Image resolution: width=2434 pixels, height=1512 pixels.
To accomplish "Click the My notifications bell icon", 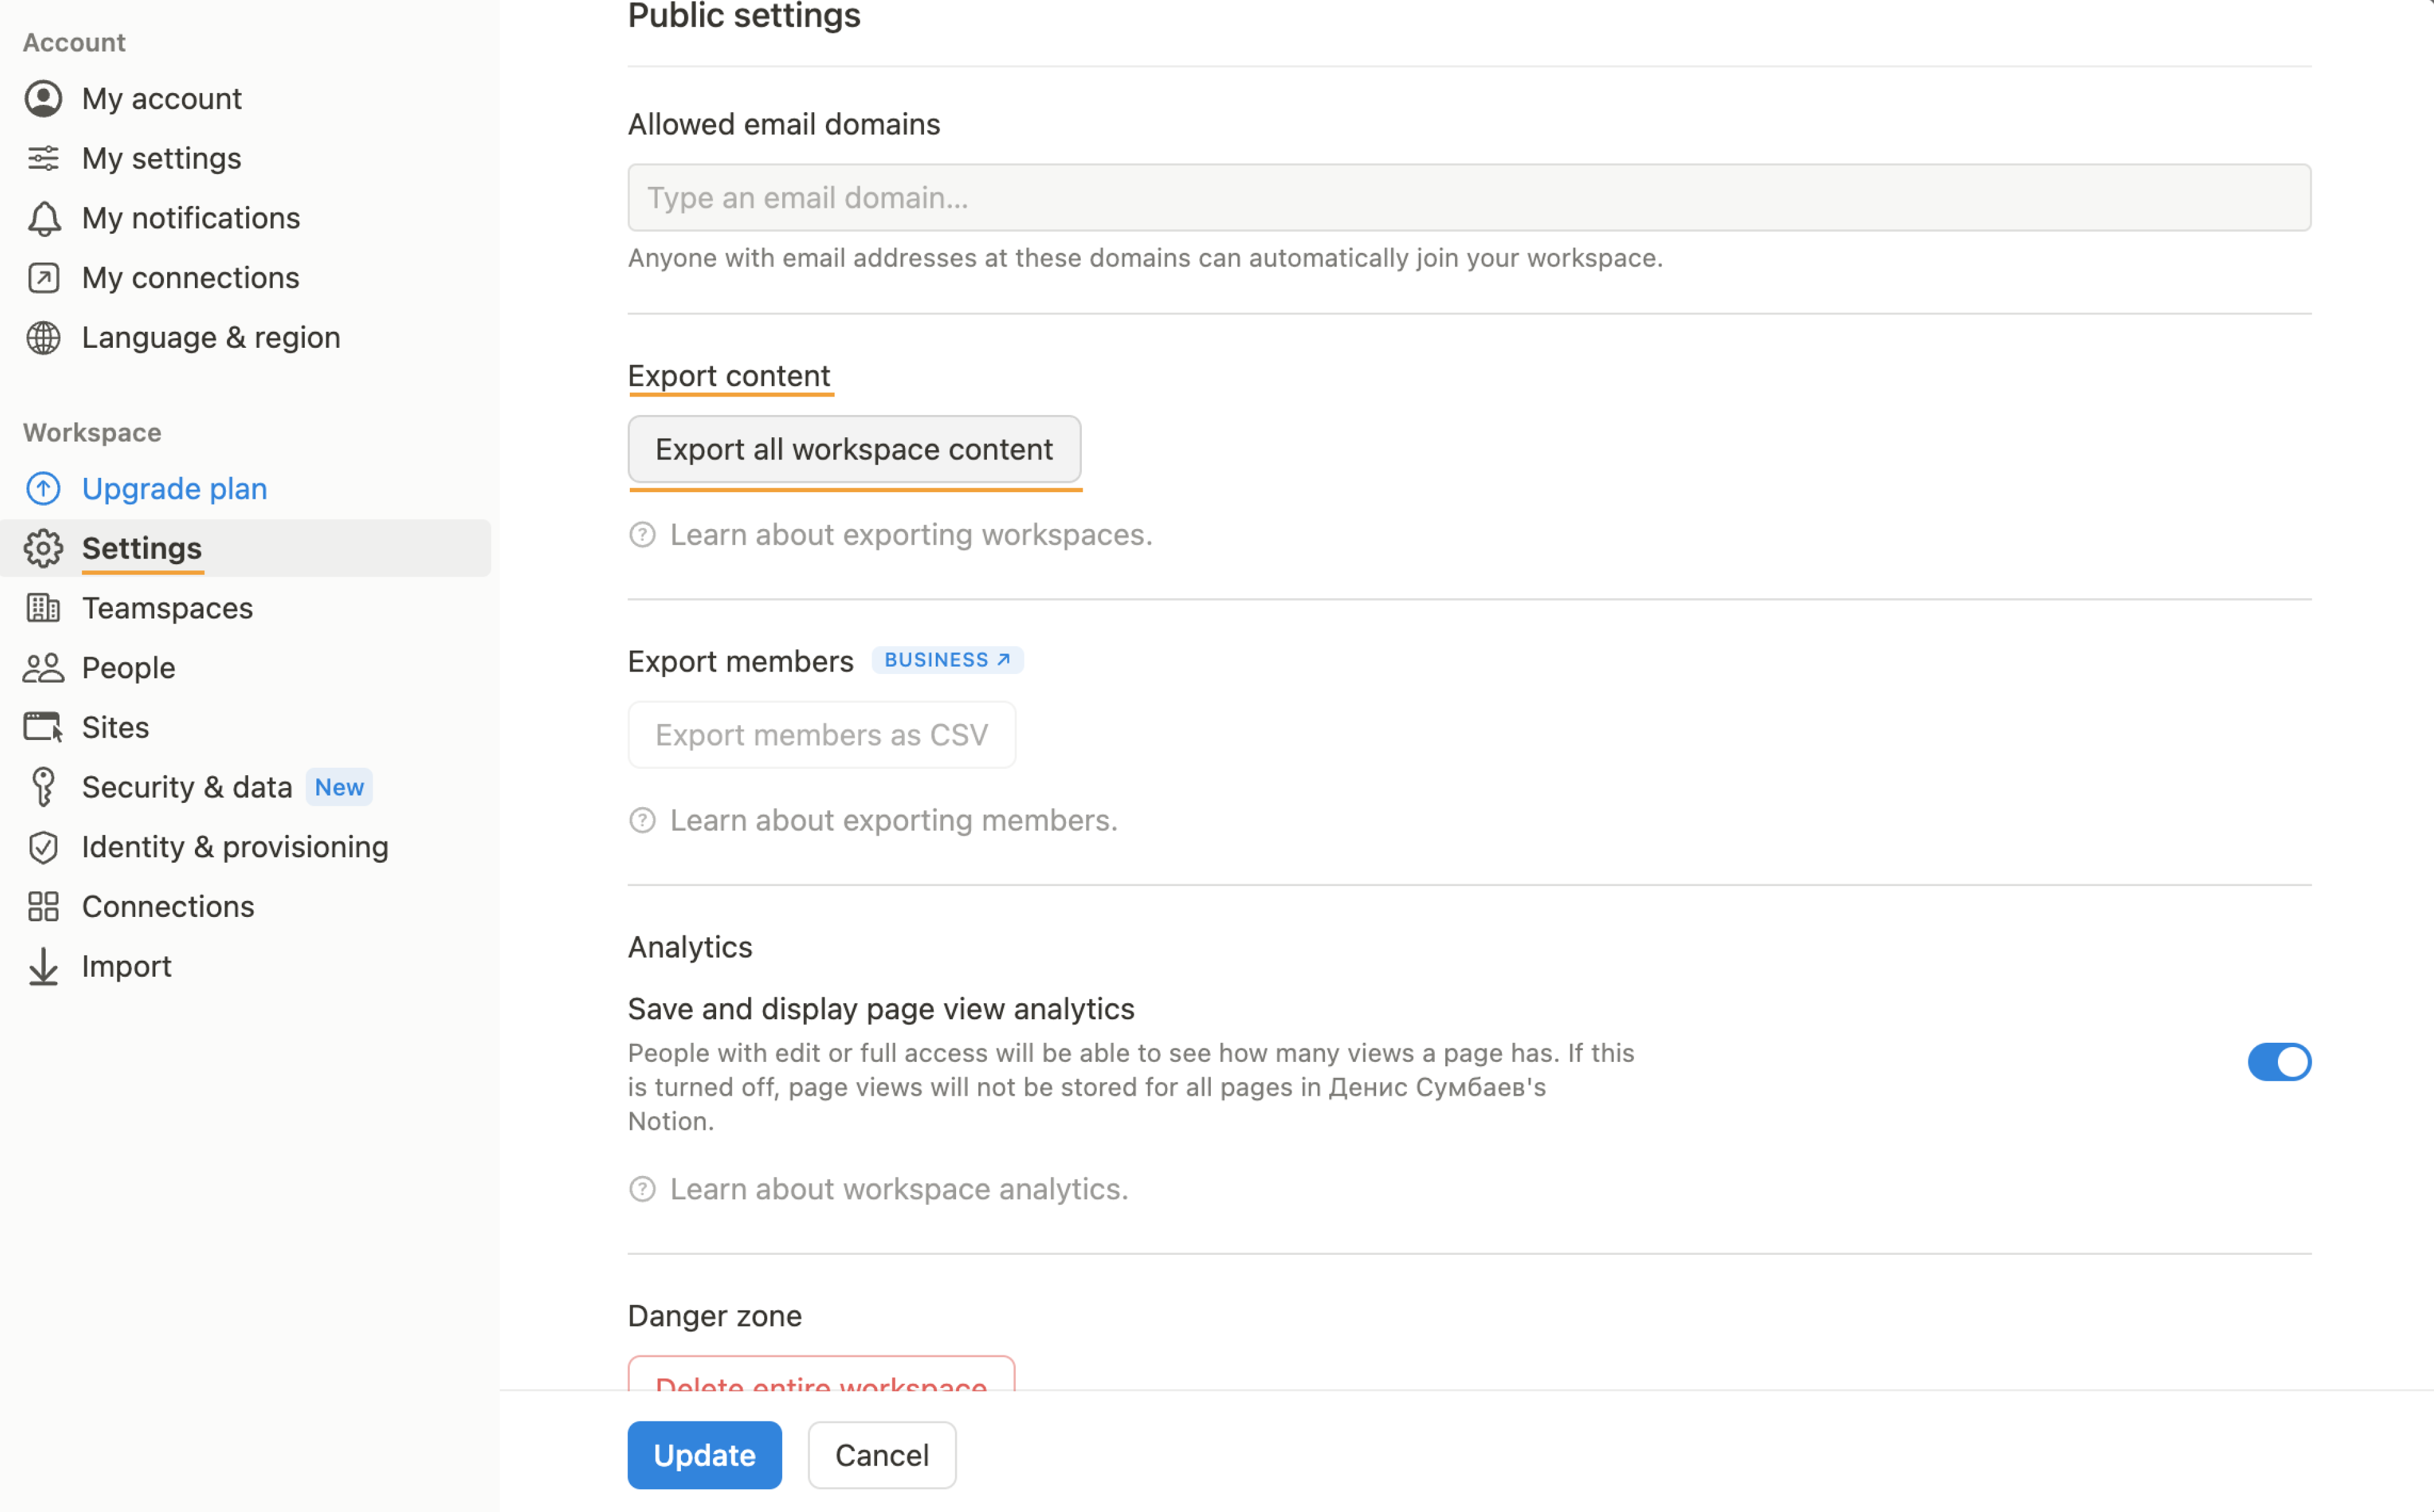I will (44, 216).
